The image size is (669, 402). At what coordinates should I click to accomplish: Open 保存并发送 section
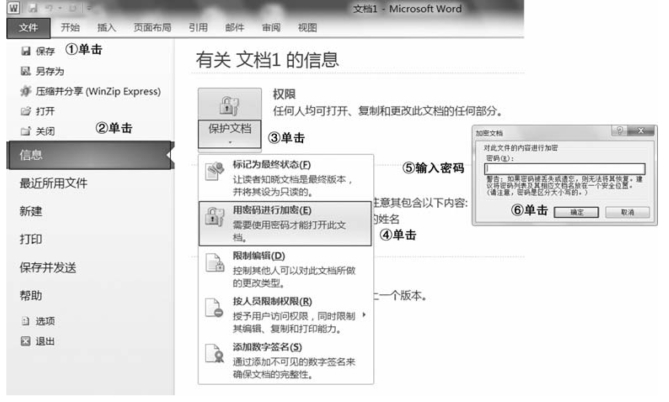pyautogui.click(x=48, y=268)
